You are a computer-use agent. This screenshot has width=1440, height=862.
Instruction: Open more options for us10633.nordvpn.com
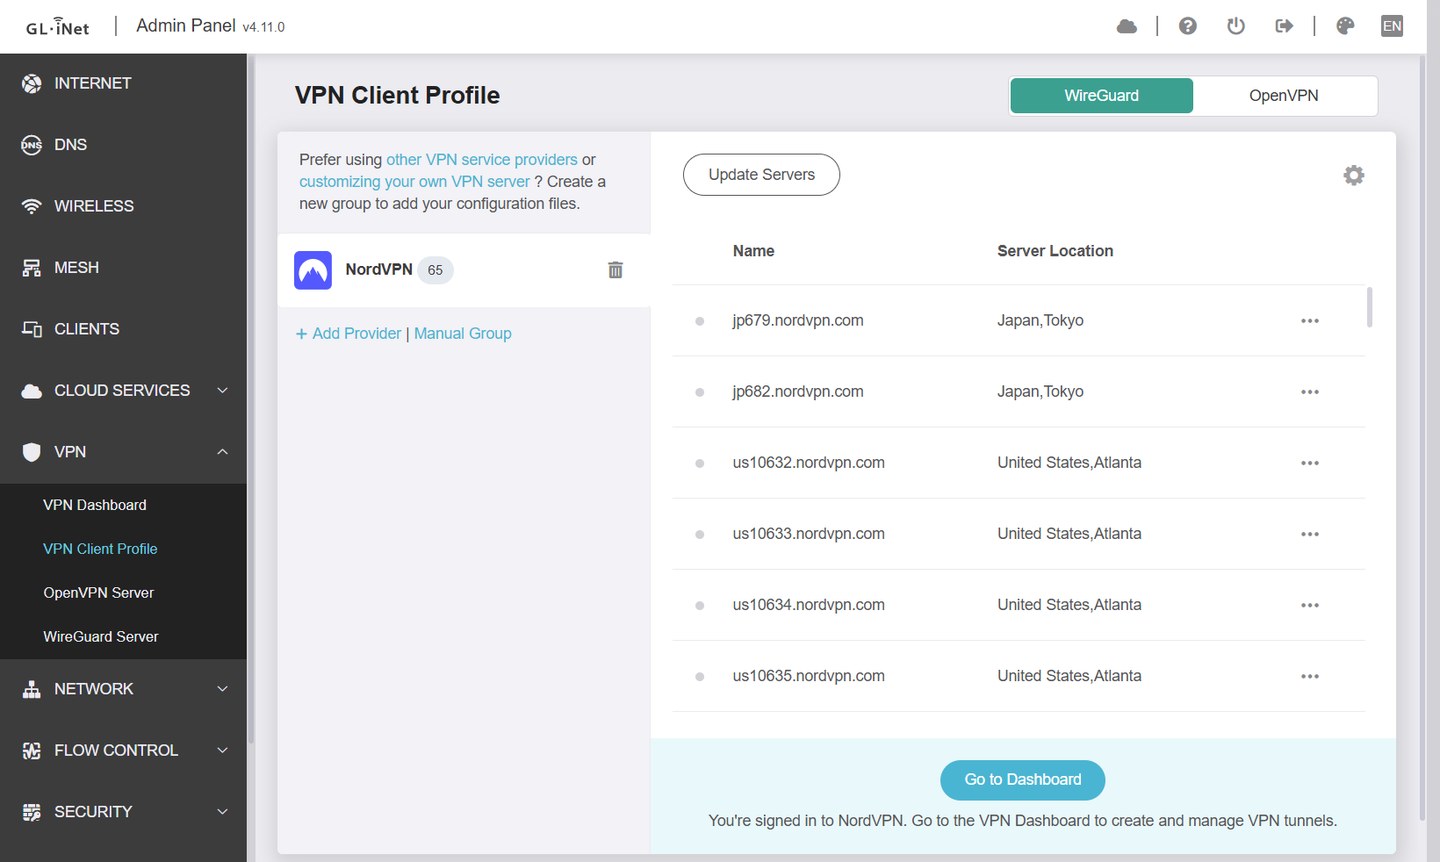pyautogui.click(x=1310, y=534)
